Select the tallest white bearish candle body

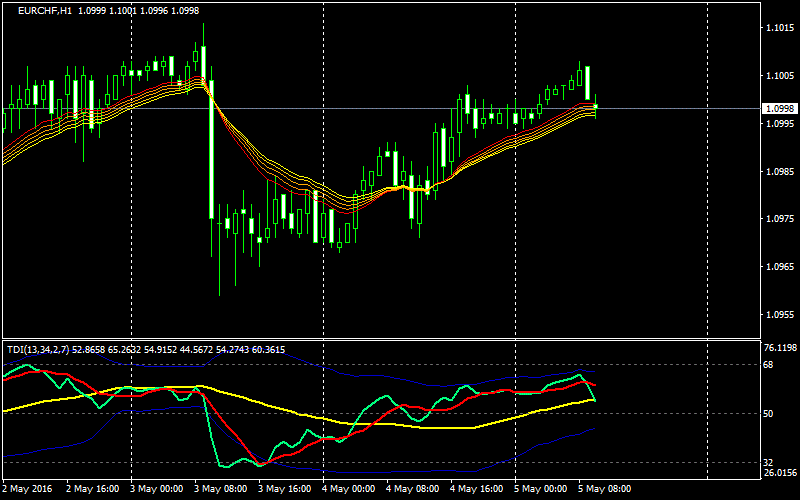click(211, 149)
